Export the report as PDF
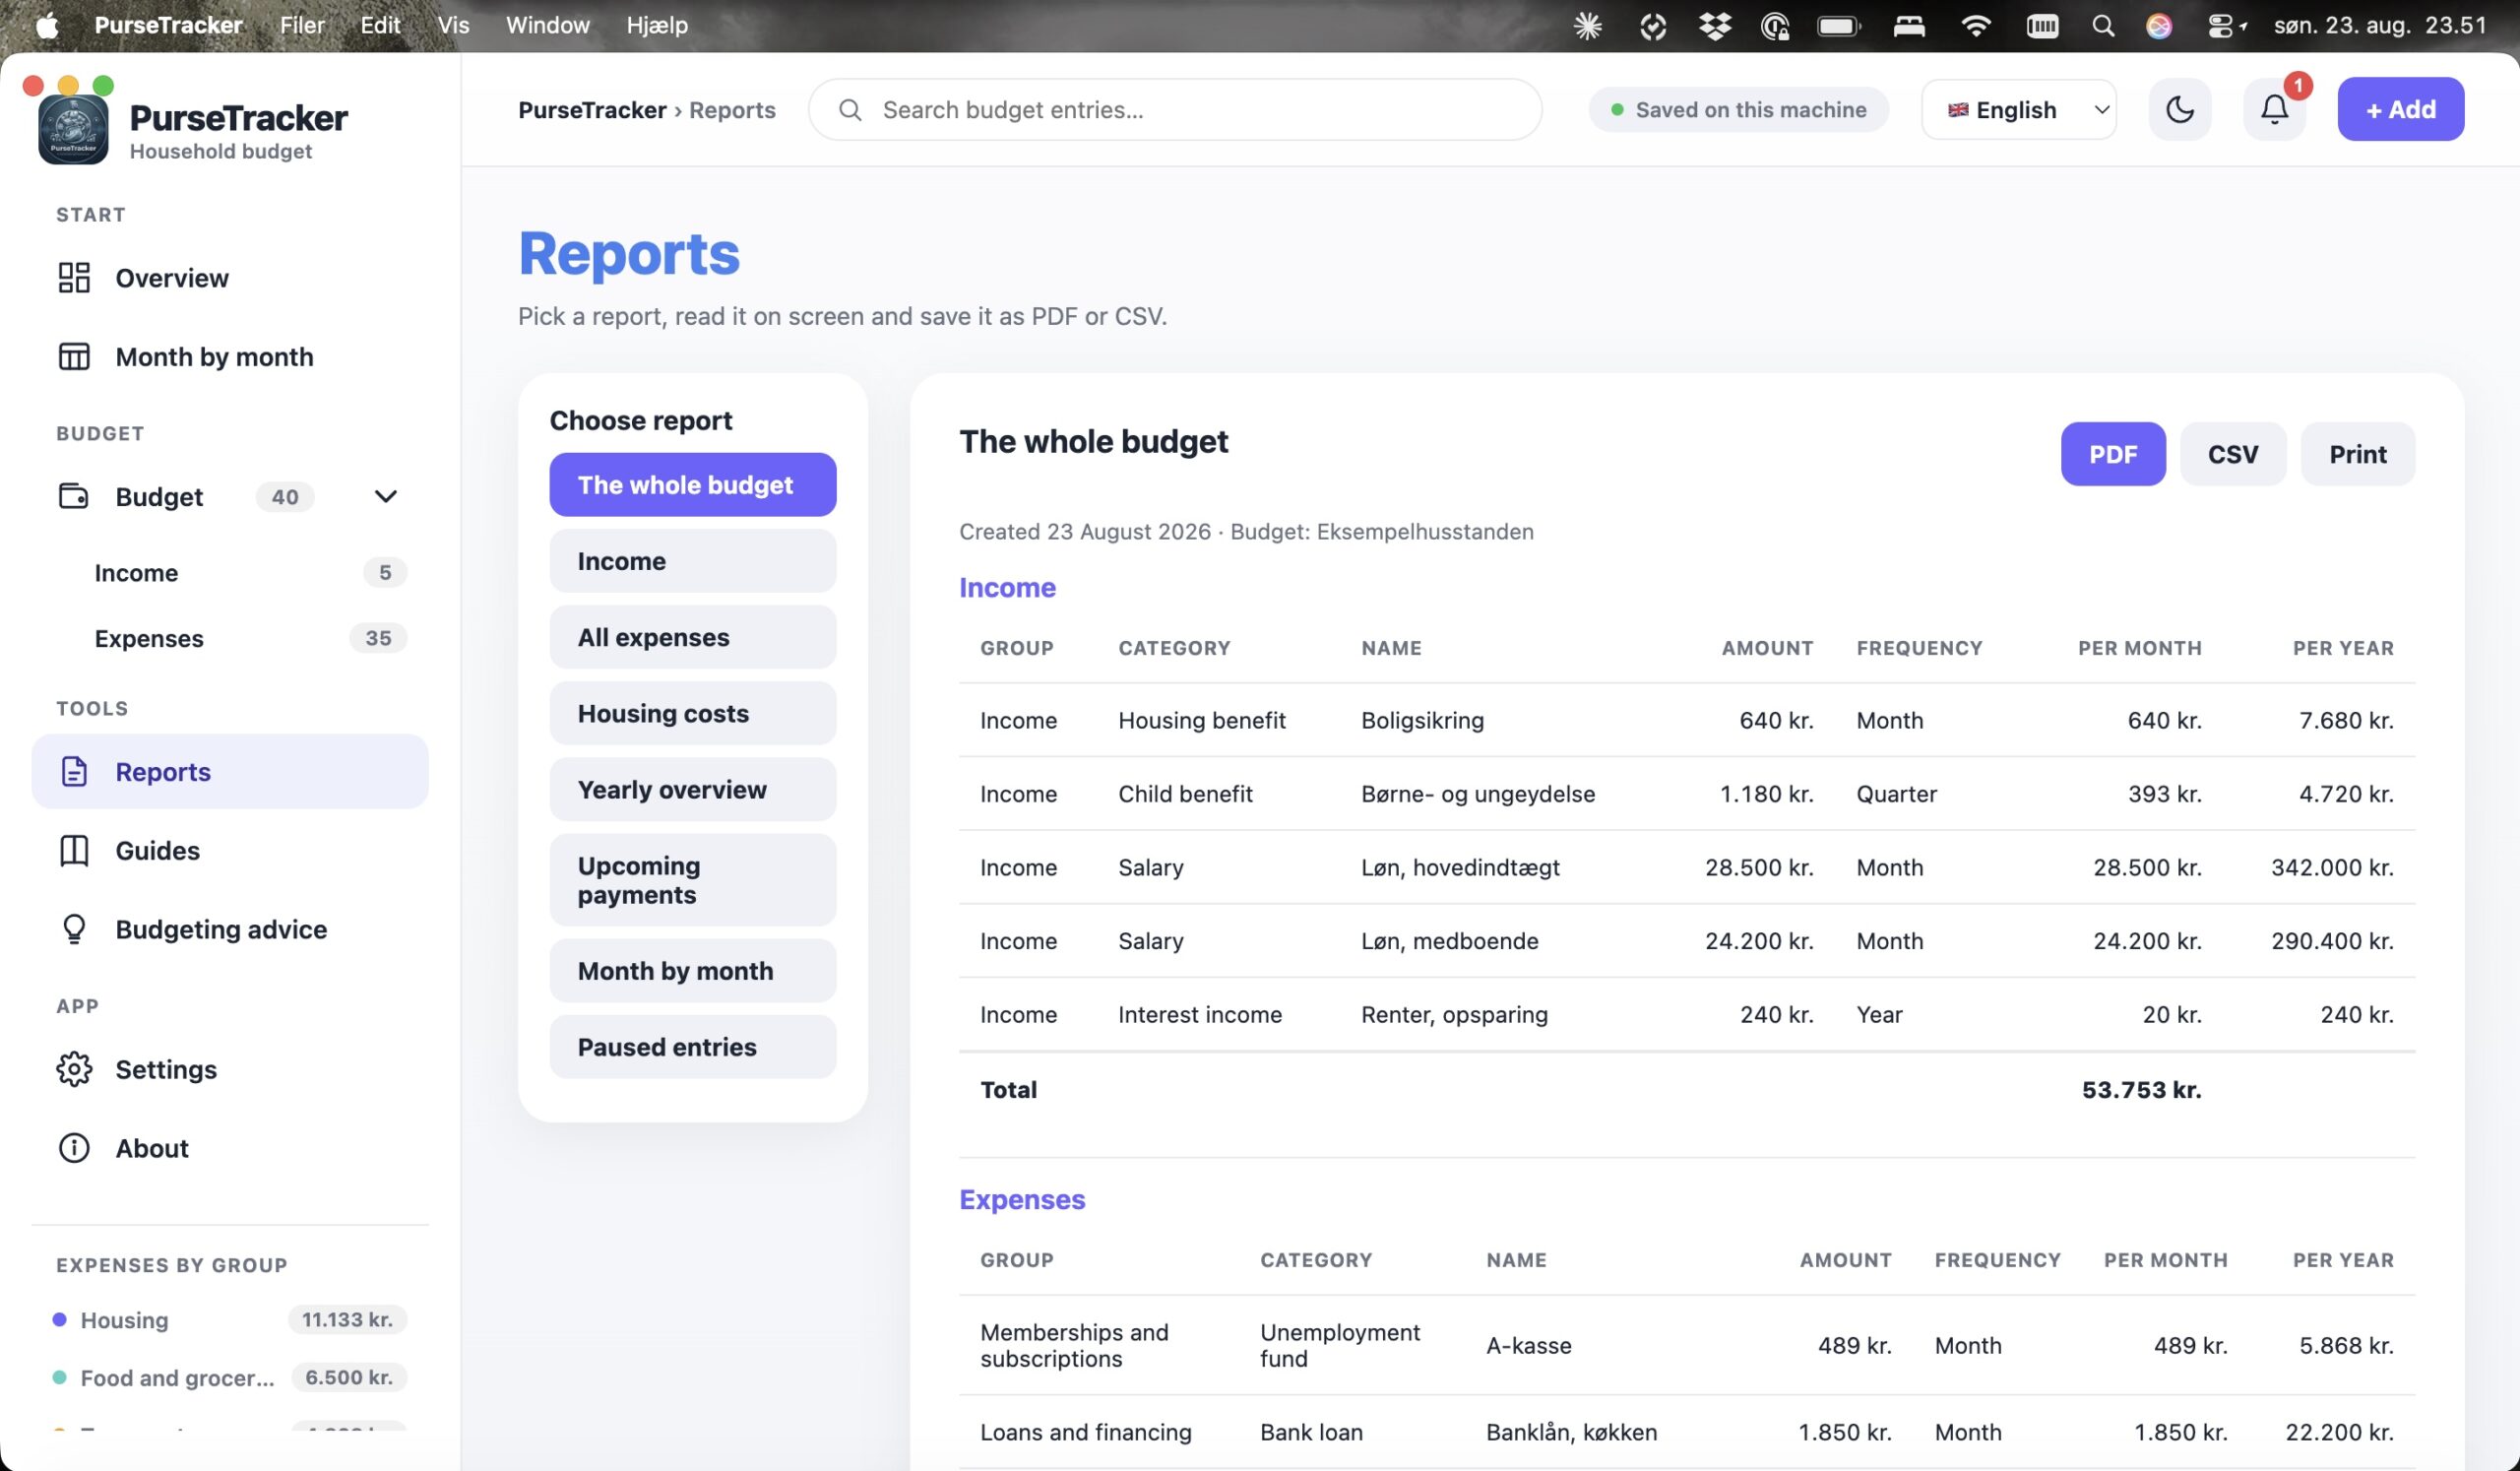2520x1471 pixels. tap(2113, 454)
